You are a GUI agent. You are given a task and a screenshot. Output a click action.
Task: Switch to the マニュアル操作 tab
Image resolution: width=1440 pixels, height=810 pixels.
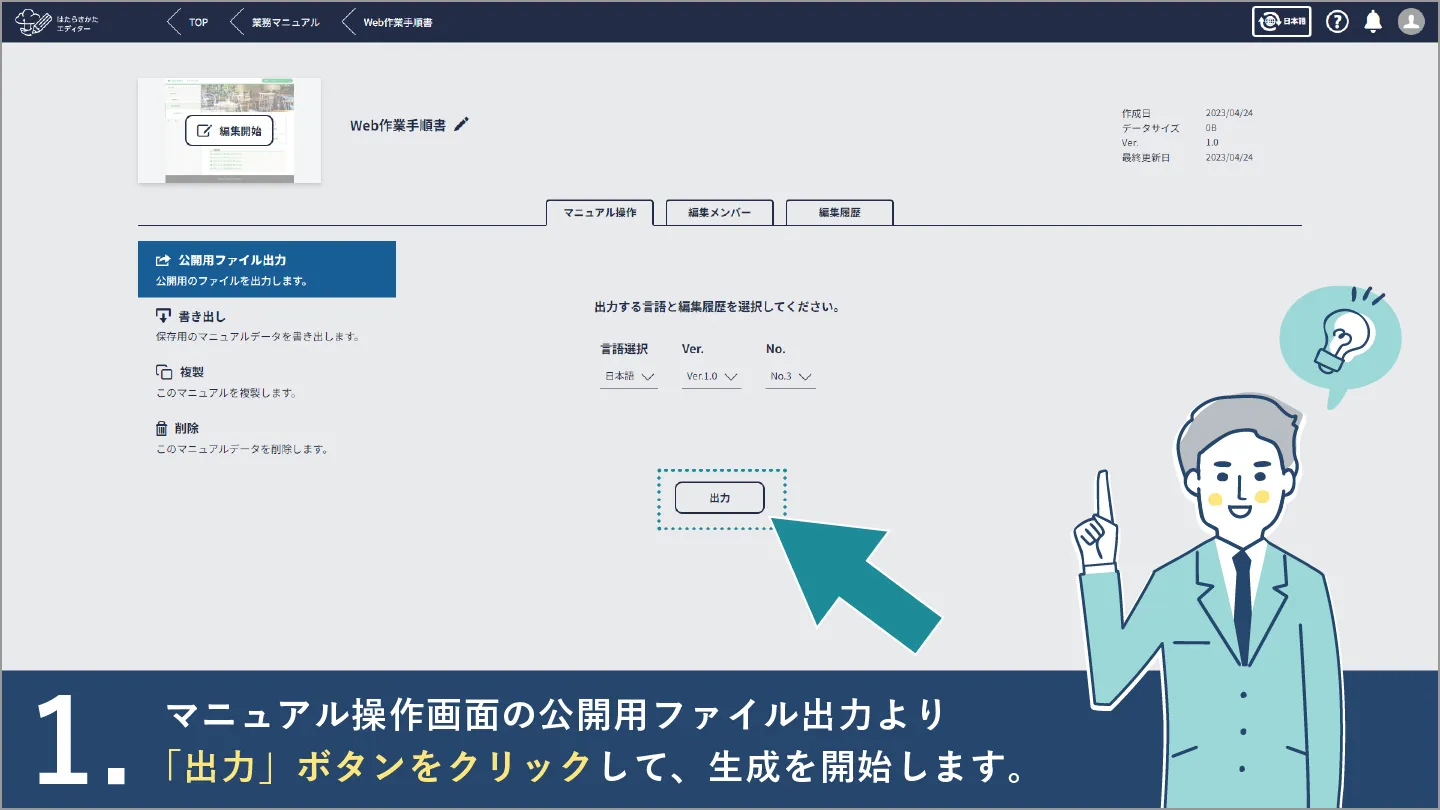pyautogui.click(x=599, y=213)
